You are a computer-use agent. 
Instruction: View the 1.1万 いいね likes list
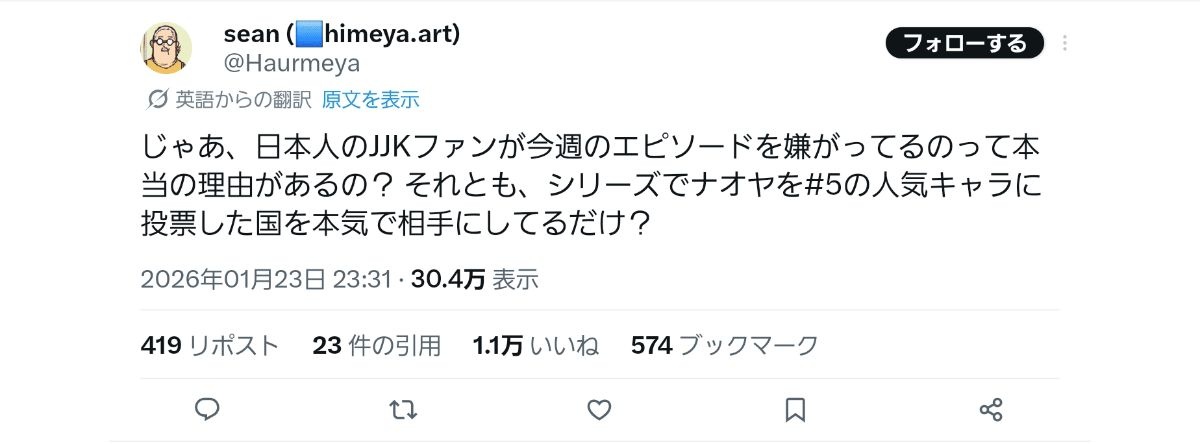[536, 346]
